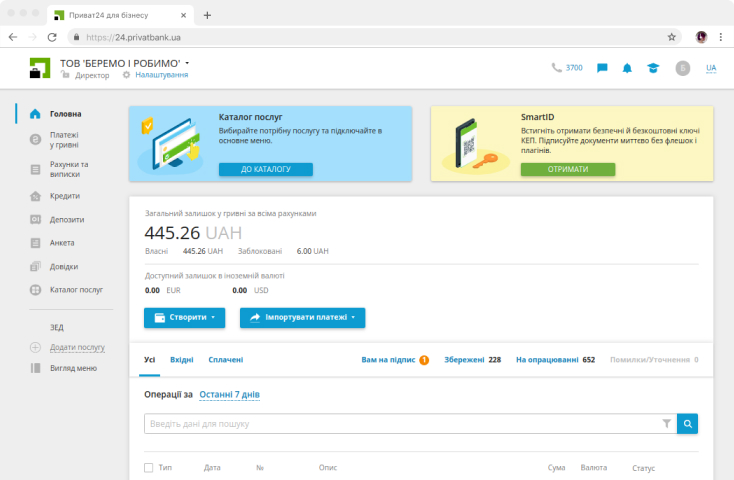
Task: Click the Кредити sidebar icon
Action: [35, 196]
